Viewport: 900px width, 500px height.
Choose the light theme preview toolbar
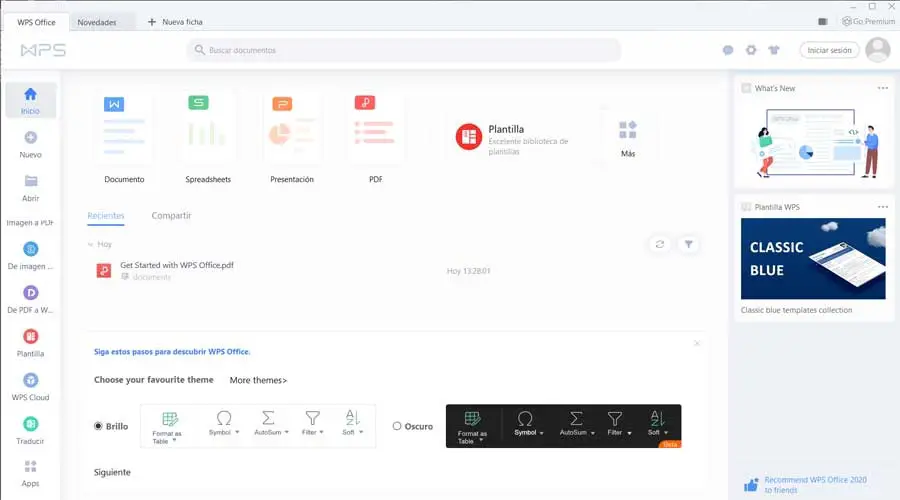click(x=258, y=426)
